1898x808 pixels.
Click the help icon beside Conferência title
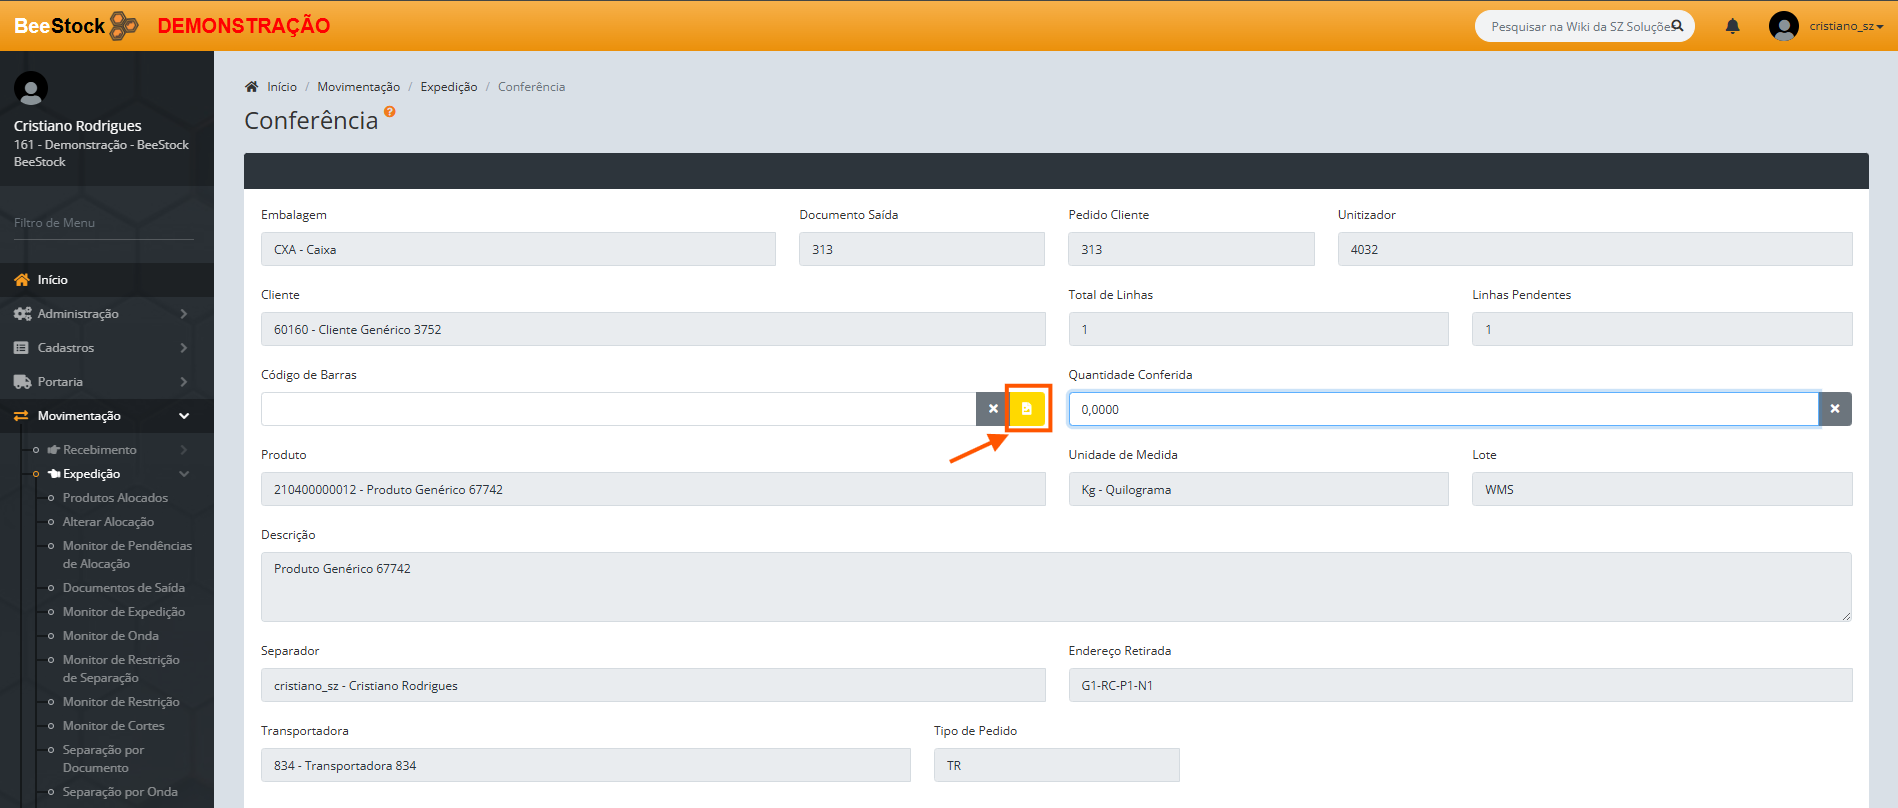tap(390, 112)
